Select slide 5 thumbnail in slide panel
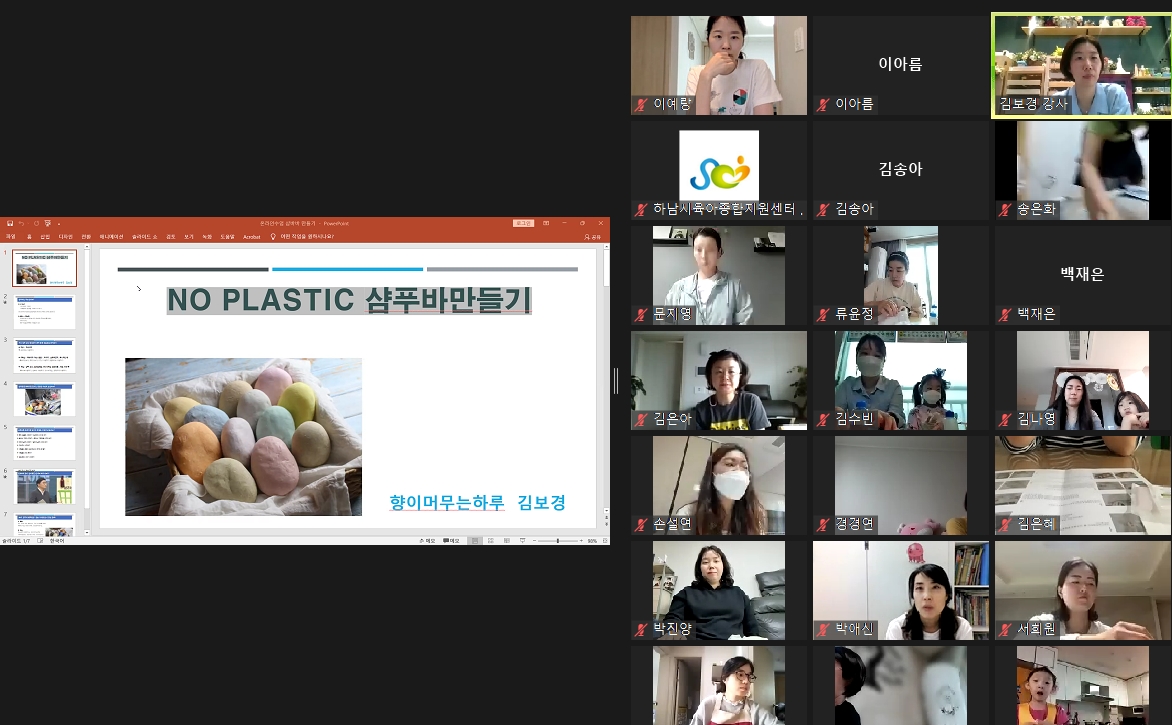Screen dimensions: 1172x725 click(x=44, y=443)
